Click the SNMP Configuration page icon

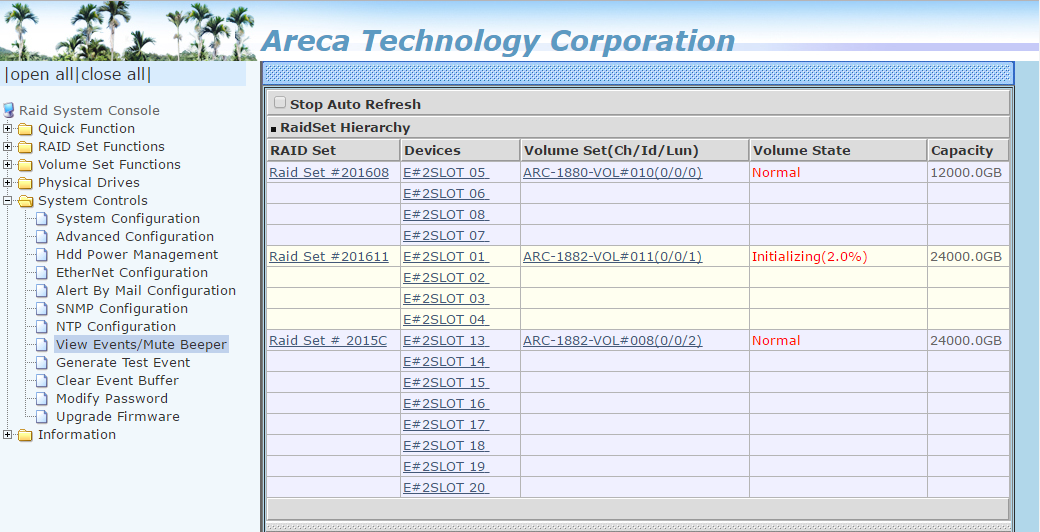point(42,309)
